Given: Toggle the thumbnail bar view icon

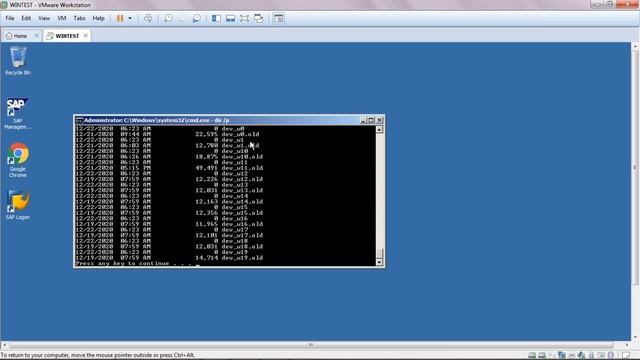Looking at the screenshot, I should pos(231,18).
